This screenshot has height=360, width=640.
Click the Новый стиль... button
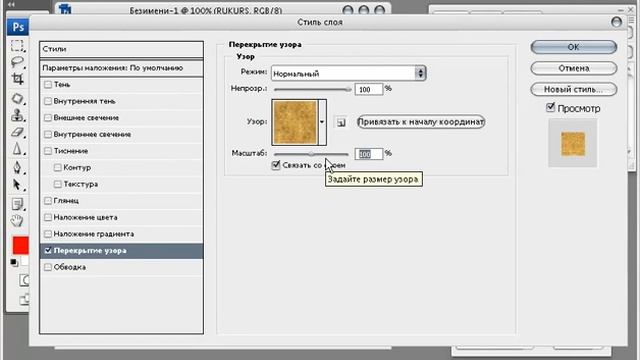(573, 89)
